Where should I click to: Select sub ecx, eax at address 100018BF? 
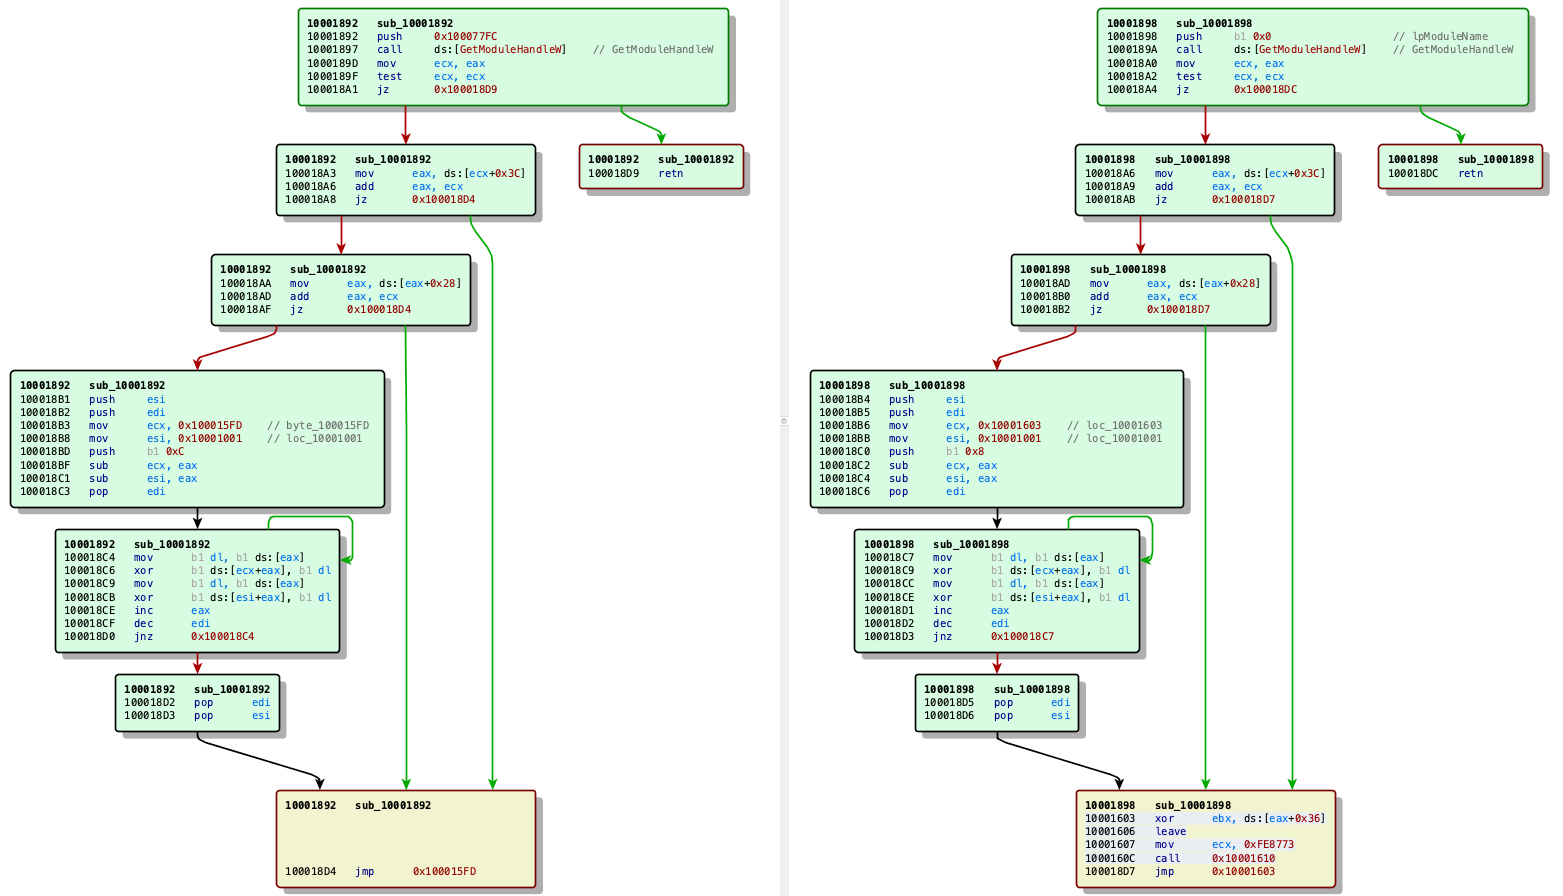click(x=108, y=465)
